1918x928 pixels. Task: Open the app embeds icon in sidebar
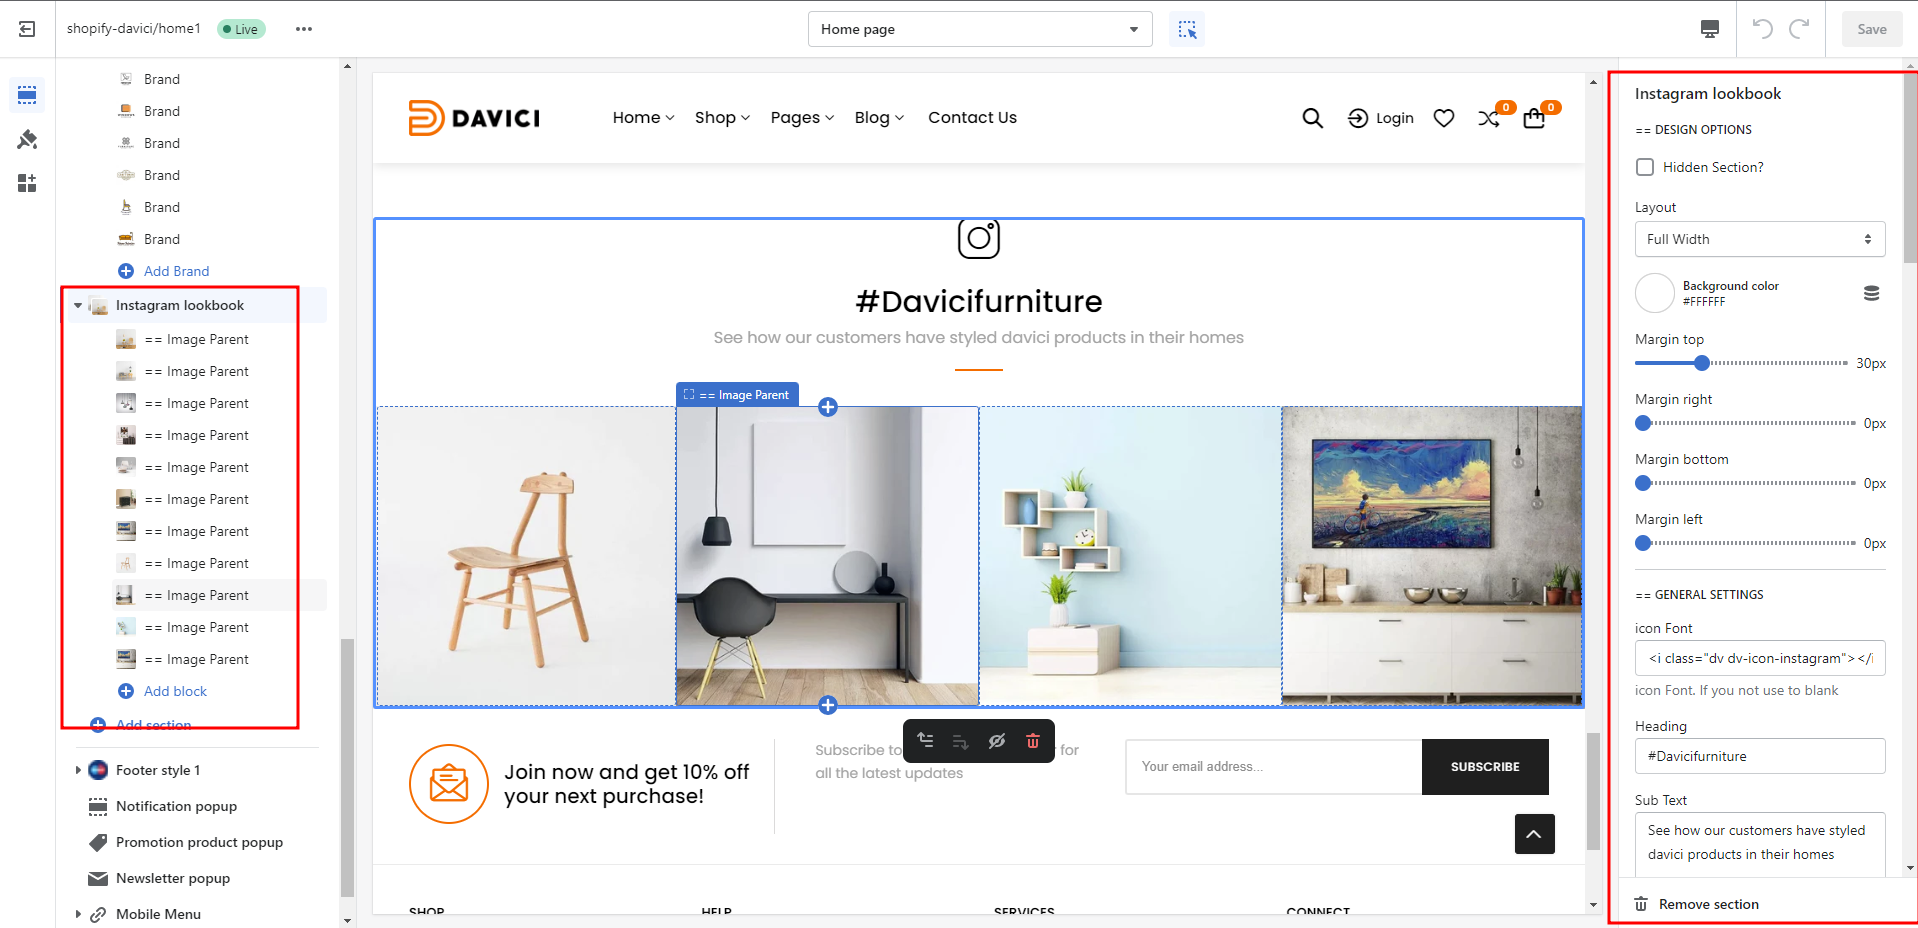click(27, 183)
